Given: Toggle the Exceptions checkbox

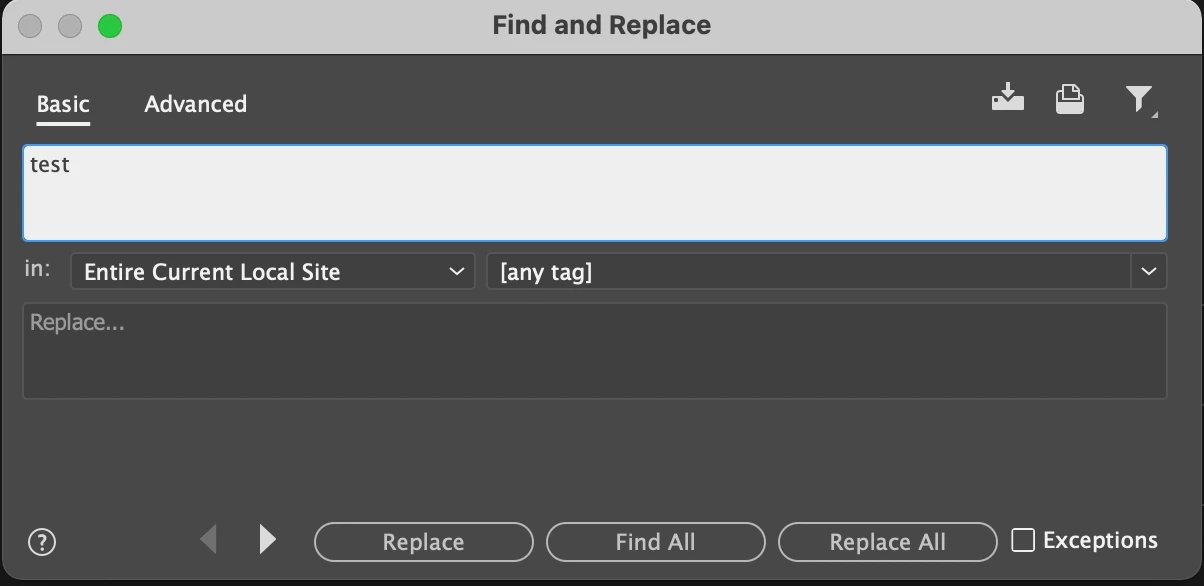Looking at the screenshot, I should [1023, 540].
